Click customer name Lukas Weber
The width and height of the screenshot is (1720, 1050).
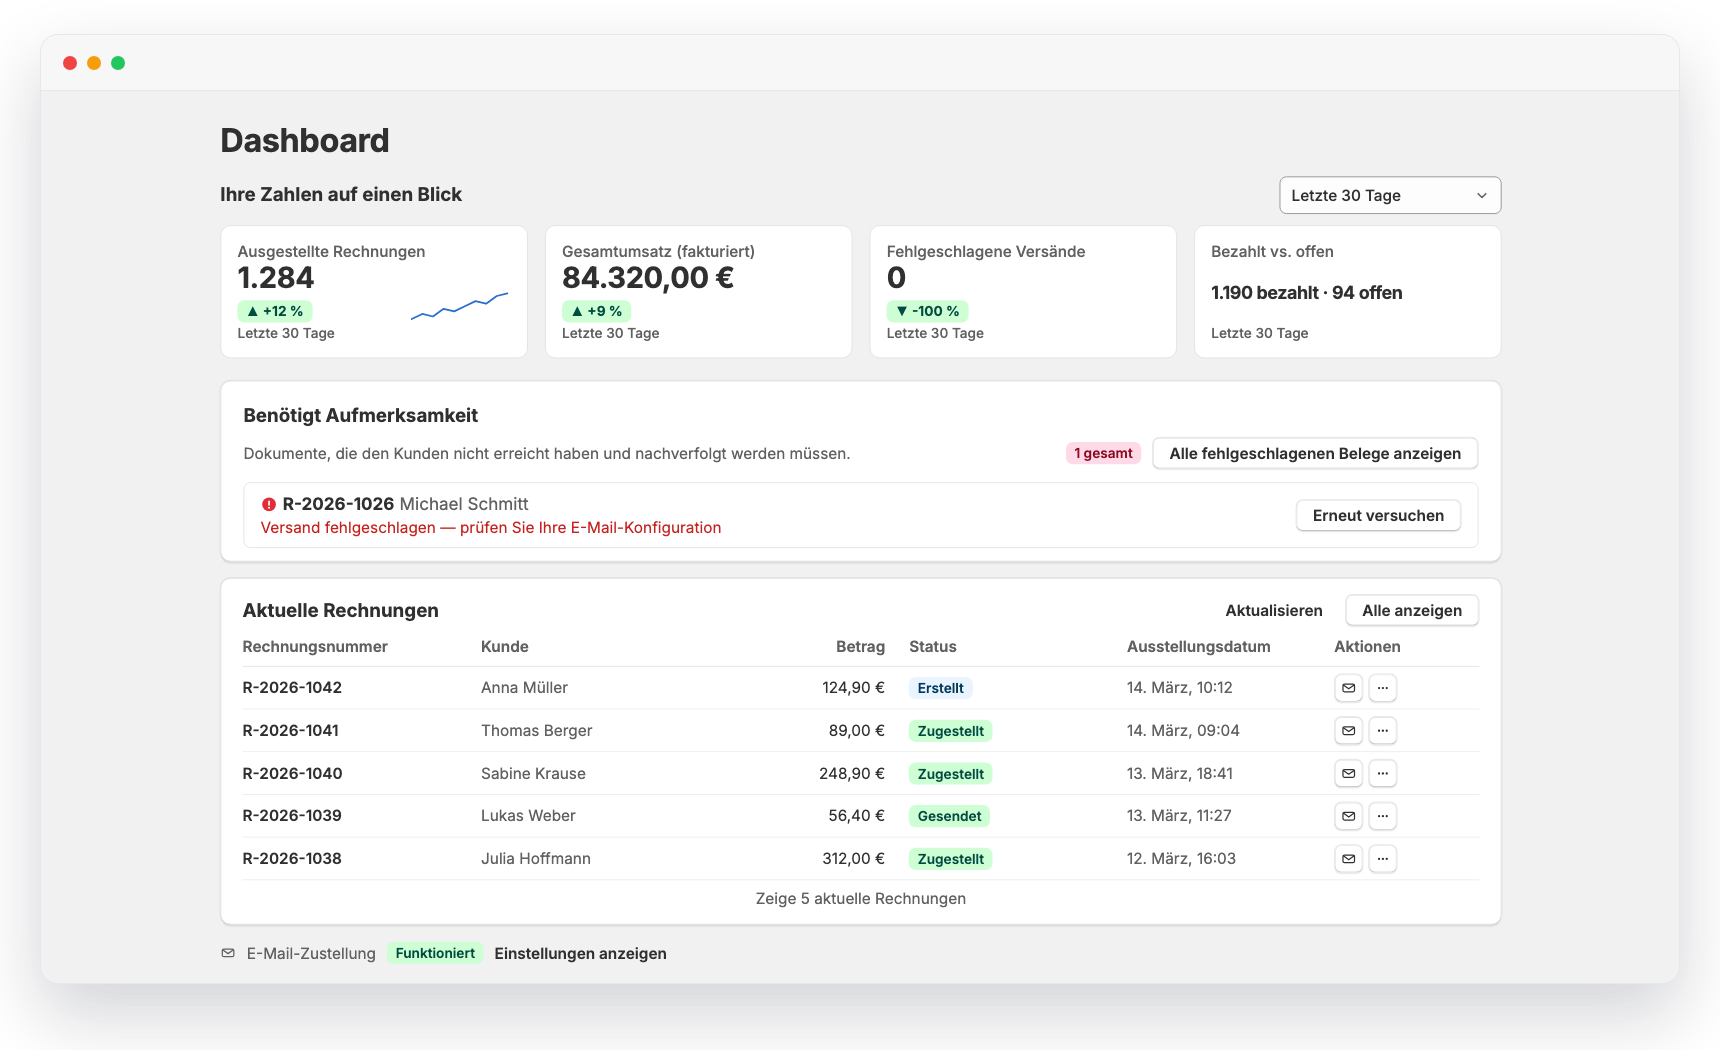pos(528,816)
